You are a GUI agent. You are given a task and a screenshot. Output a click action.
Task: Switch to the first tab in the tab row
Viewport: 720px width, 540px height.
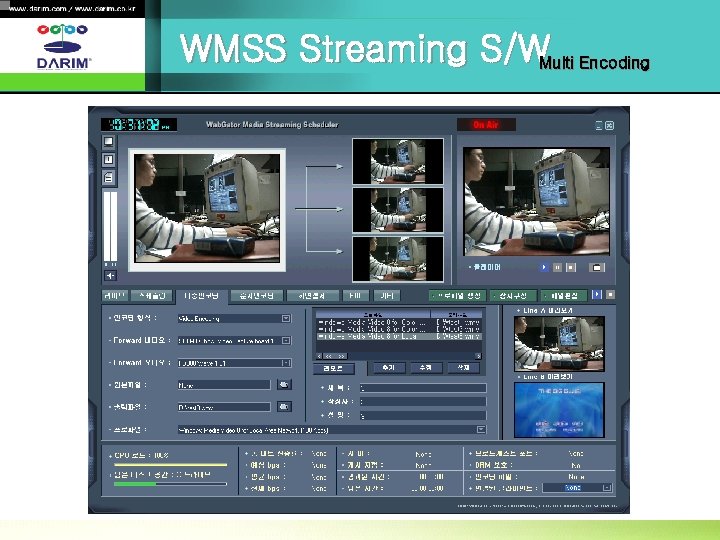[115, 296]
